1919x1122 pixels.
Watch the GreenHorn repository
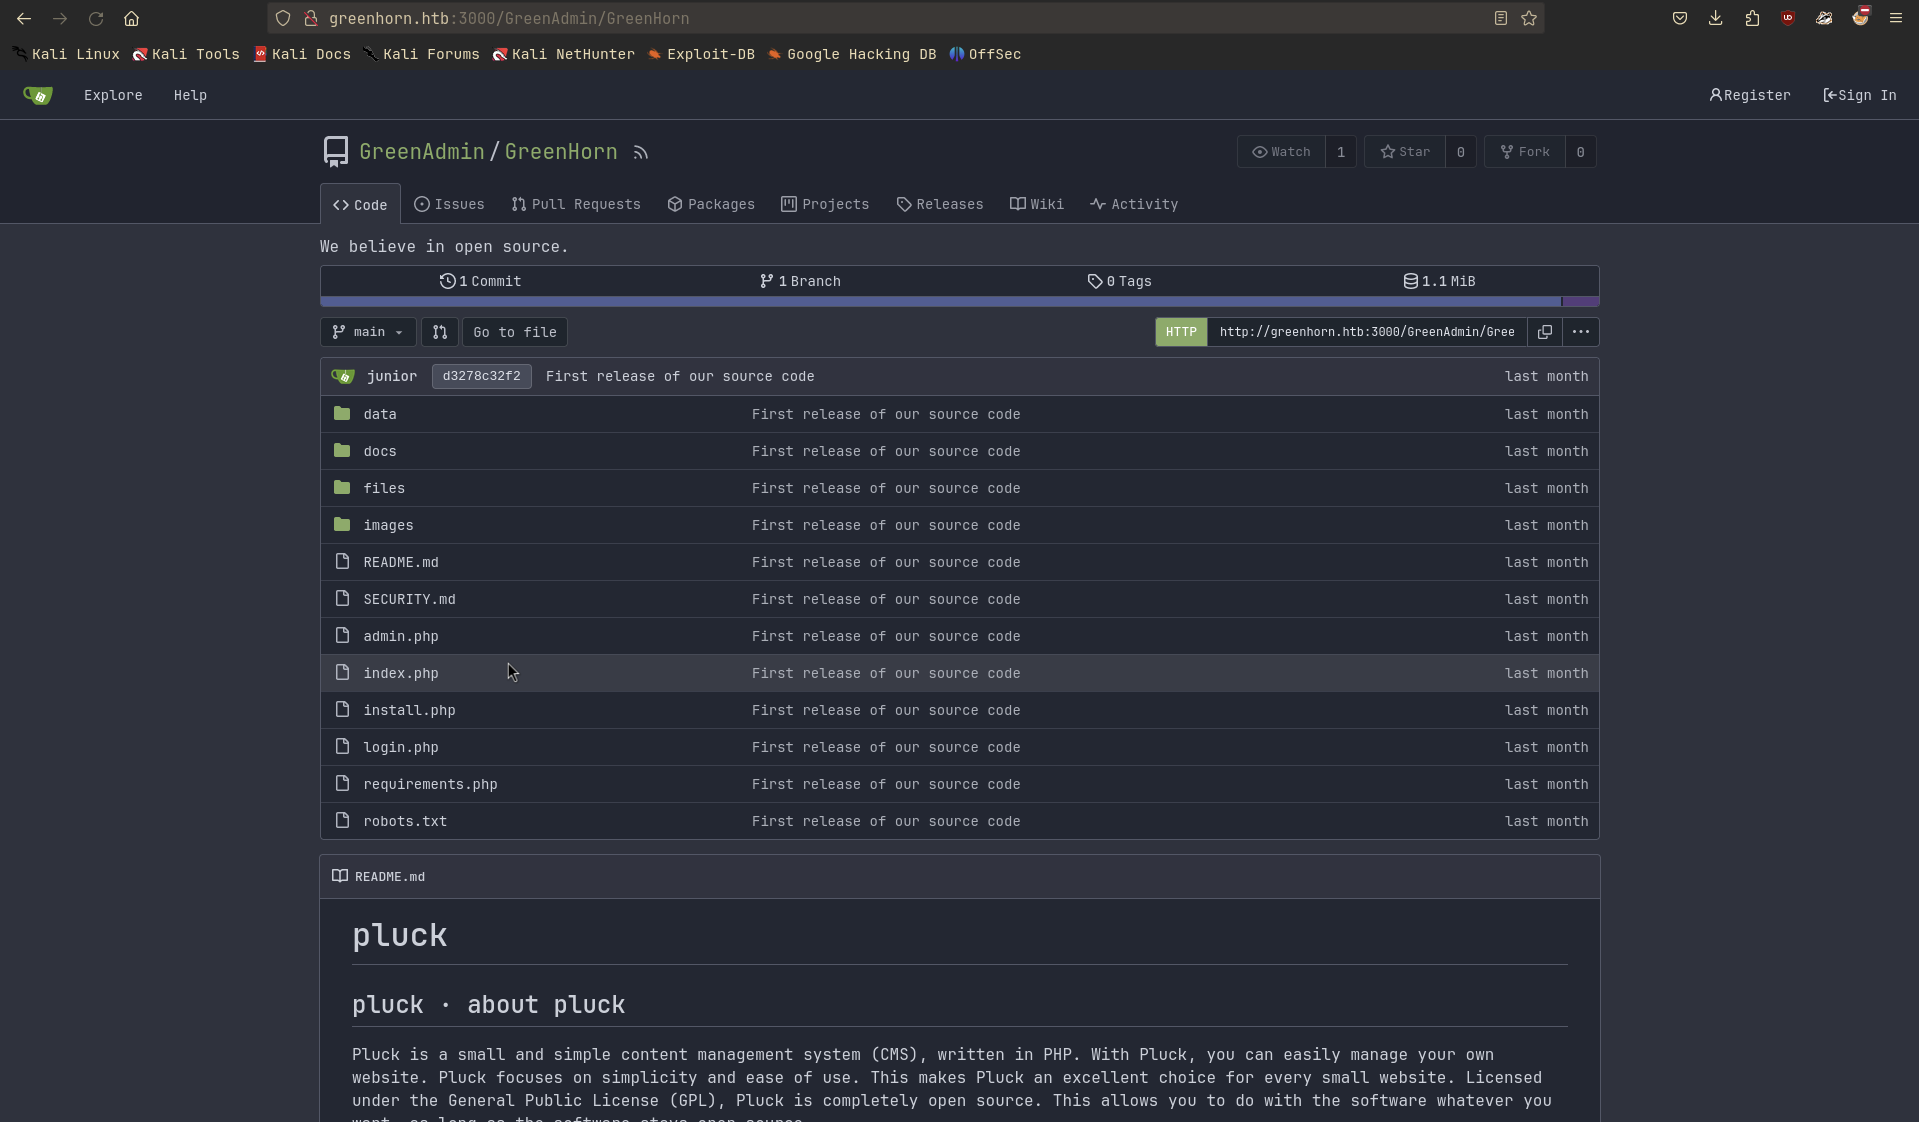point(1281,152)
